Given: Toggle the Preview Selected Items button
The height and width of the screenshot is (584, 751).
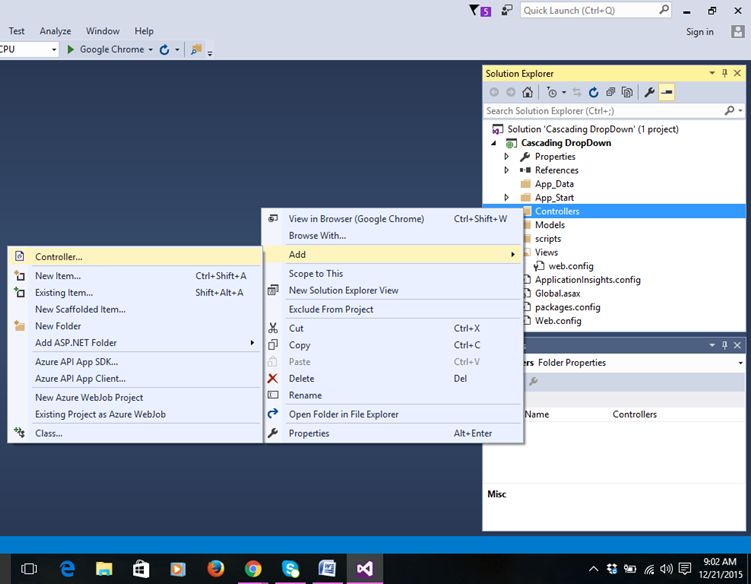Looking at the screenshot, I should coord(667,92).
